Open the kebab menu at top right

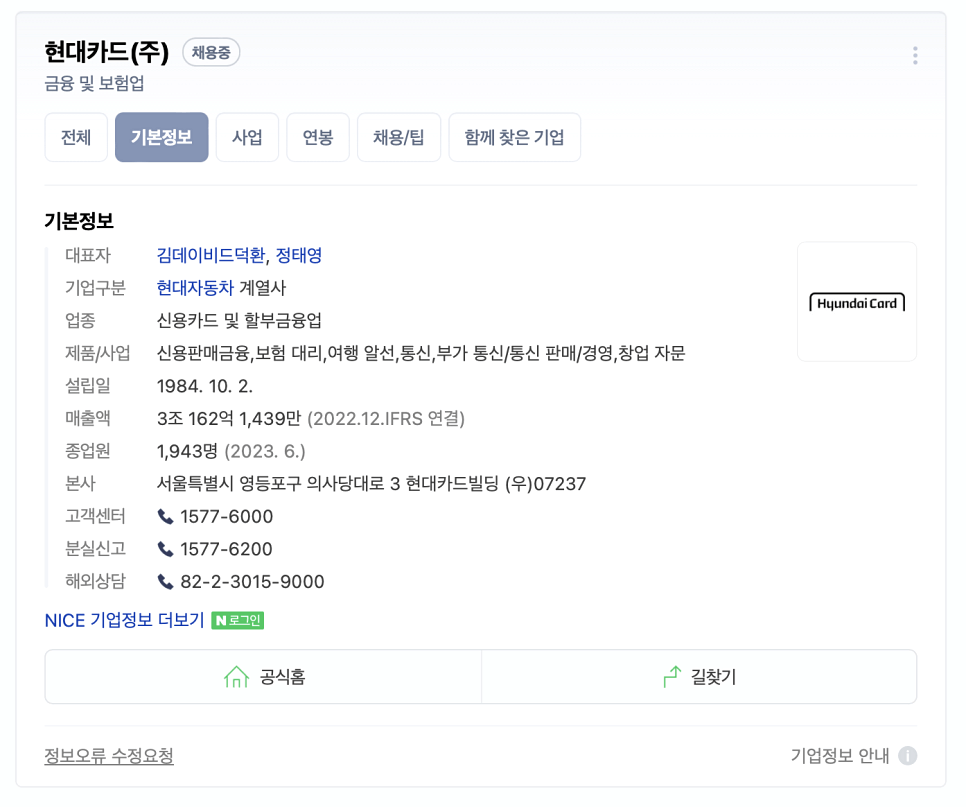point(914,55)
